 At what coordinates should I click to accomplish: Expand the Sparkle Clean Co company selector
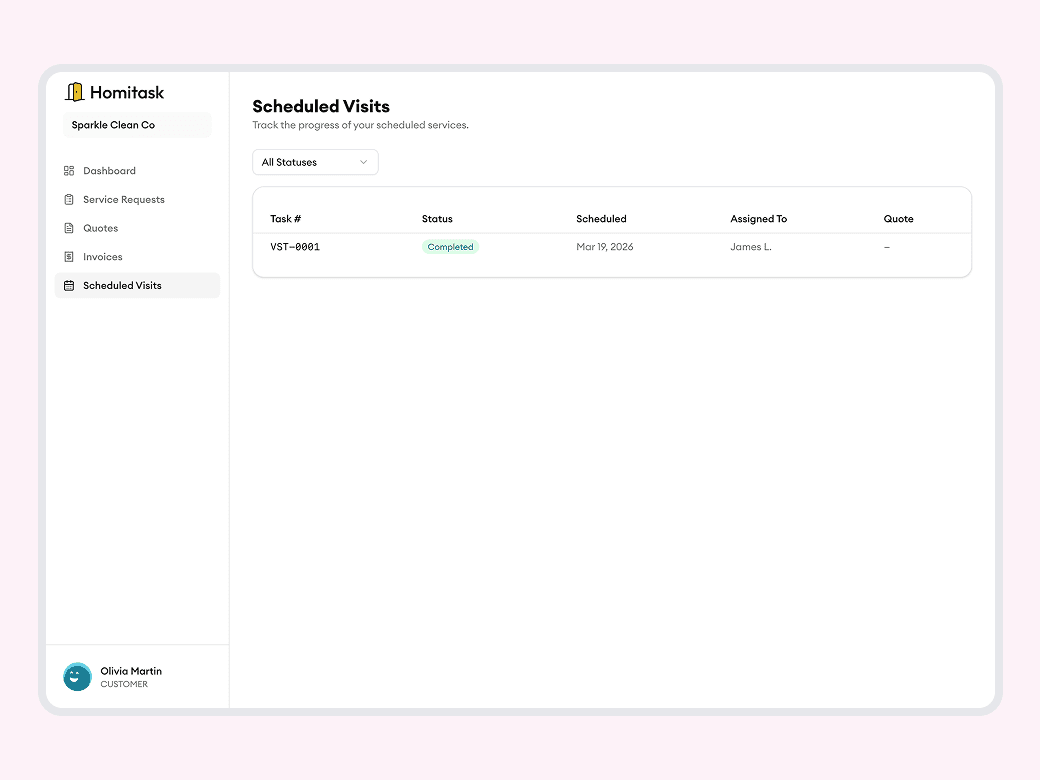[x=137, y=124]
